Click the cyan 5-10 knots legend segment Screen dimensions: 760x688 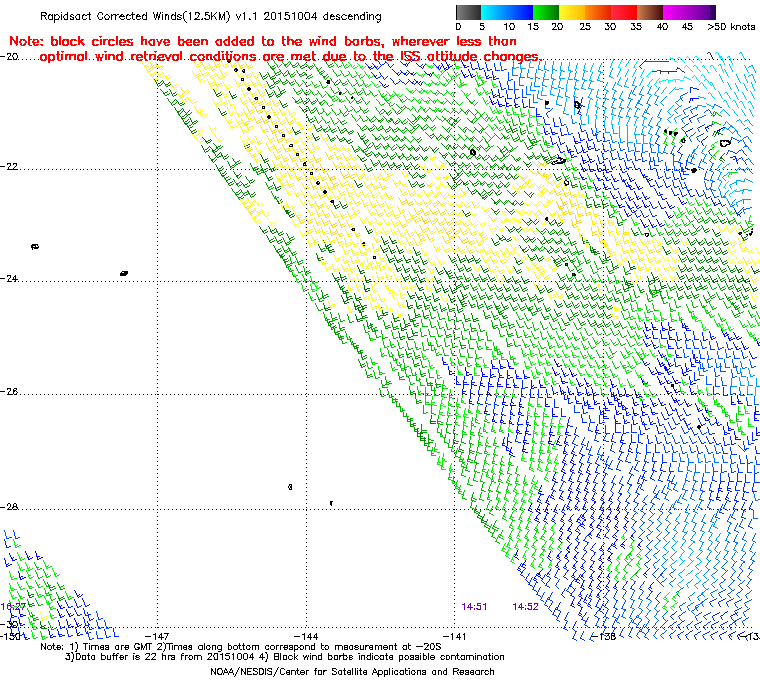[x=494, y=12]
